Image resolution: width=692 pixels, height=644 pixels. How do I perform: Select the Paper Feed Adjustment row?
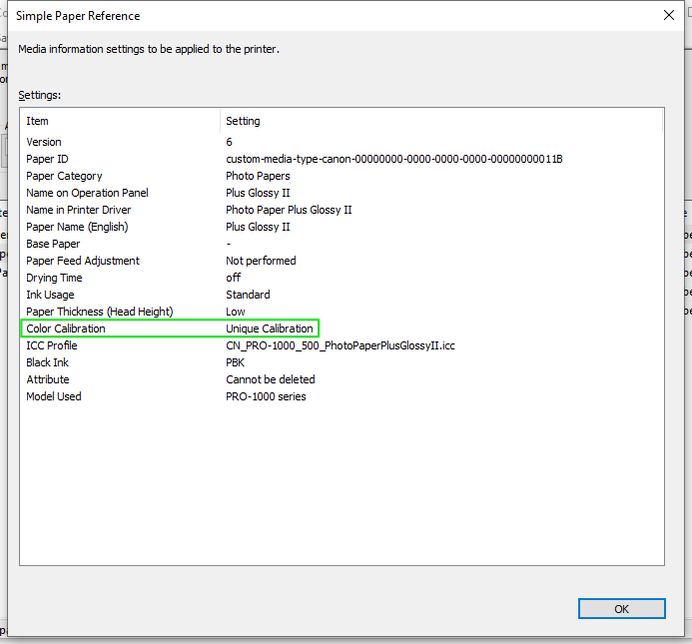342,261
